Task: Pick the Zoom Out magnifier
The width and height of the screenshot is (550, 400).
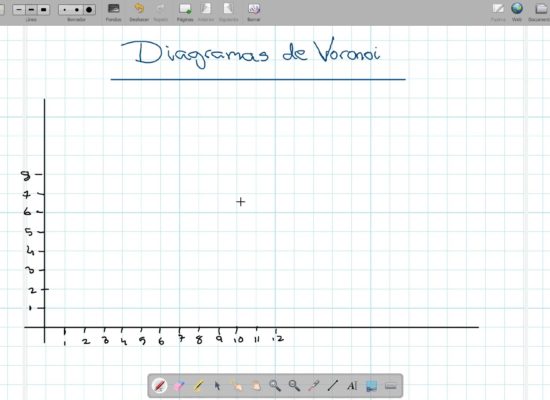Action: click(x=294, y=386)
